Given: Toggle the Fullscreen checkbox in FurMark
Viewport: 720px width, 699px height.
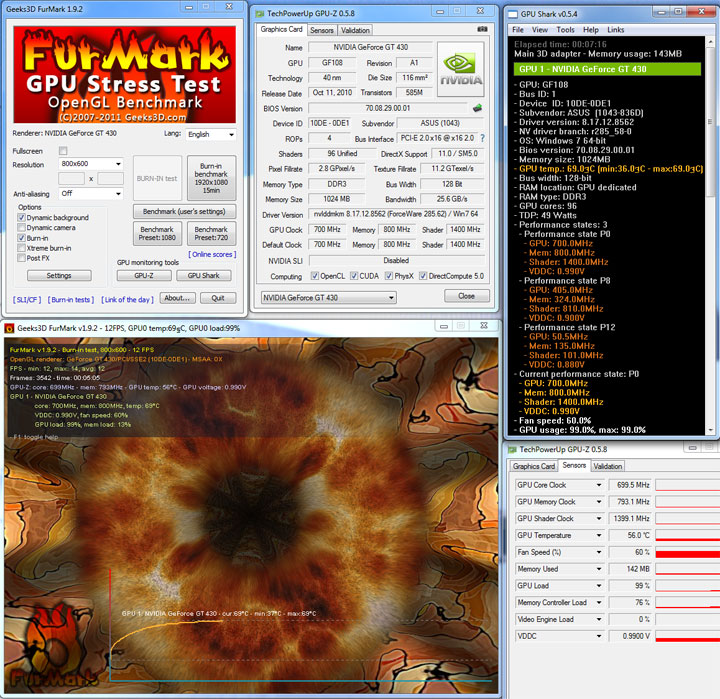Looking at the screenshot, I should coord(63,151).
